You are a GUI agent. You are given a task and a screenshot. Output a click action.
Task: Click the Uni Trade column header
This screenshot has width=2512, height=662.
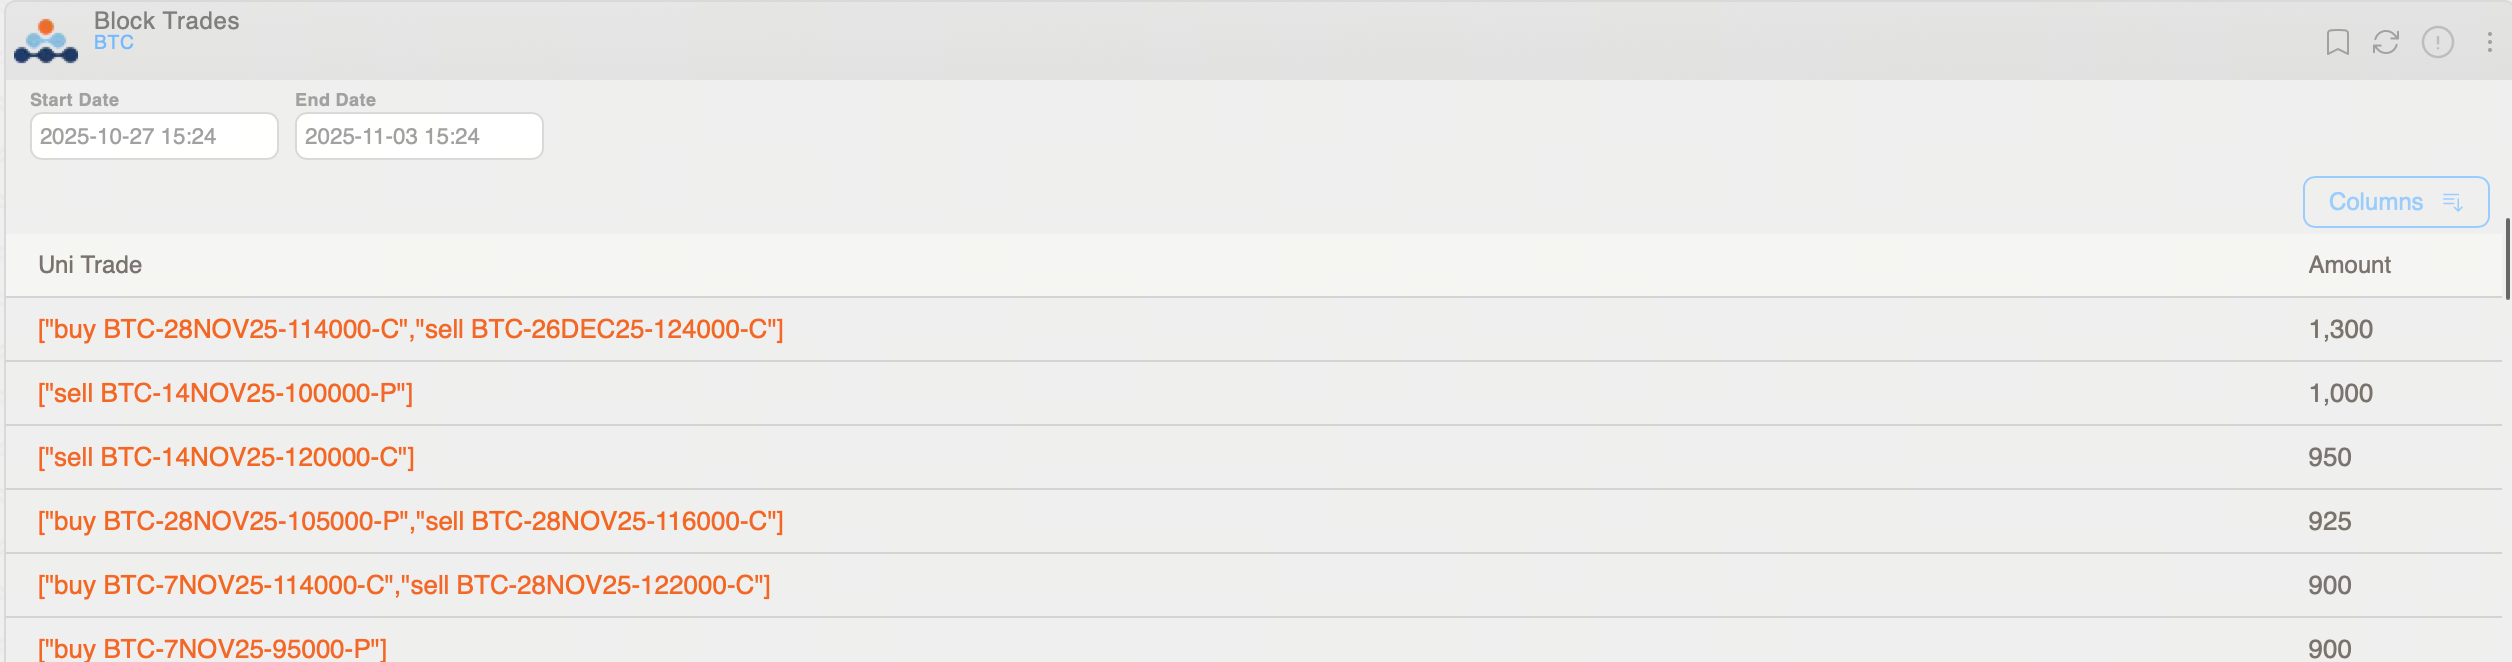[x=90, y=265]
